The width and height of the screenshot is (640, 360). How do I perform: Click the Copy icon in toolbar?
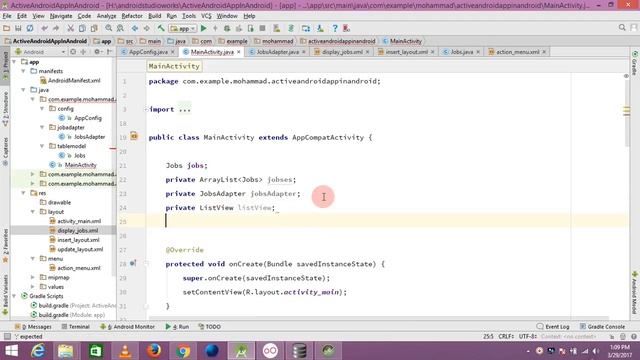pyautogui.click(x=82, y=28)
